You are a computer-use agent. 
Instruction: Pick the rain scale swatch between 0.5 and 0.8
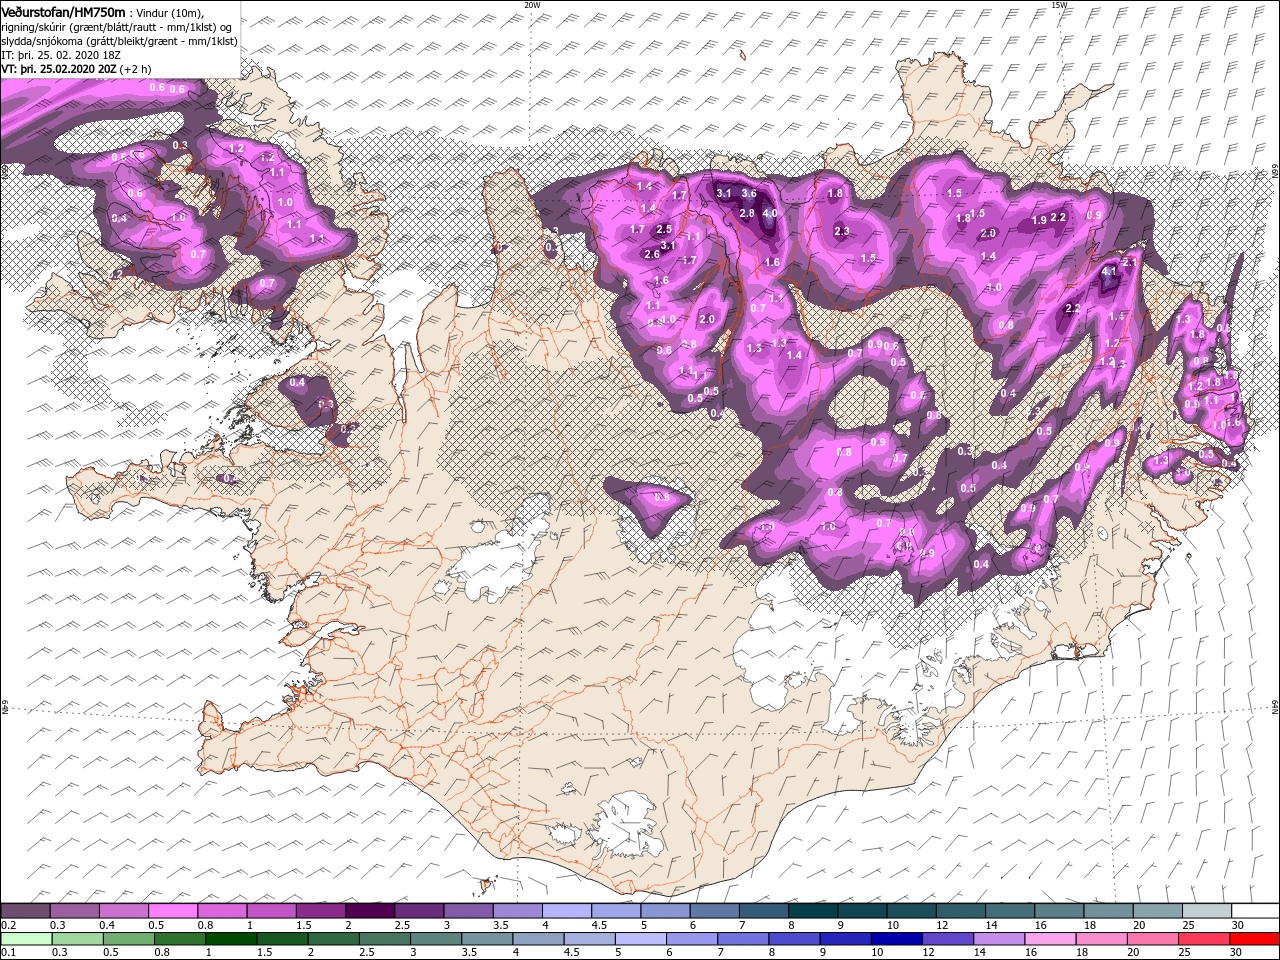(128, 939)
